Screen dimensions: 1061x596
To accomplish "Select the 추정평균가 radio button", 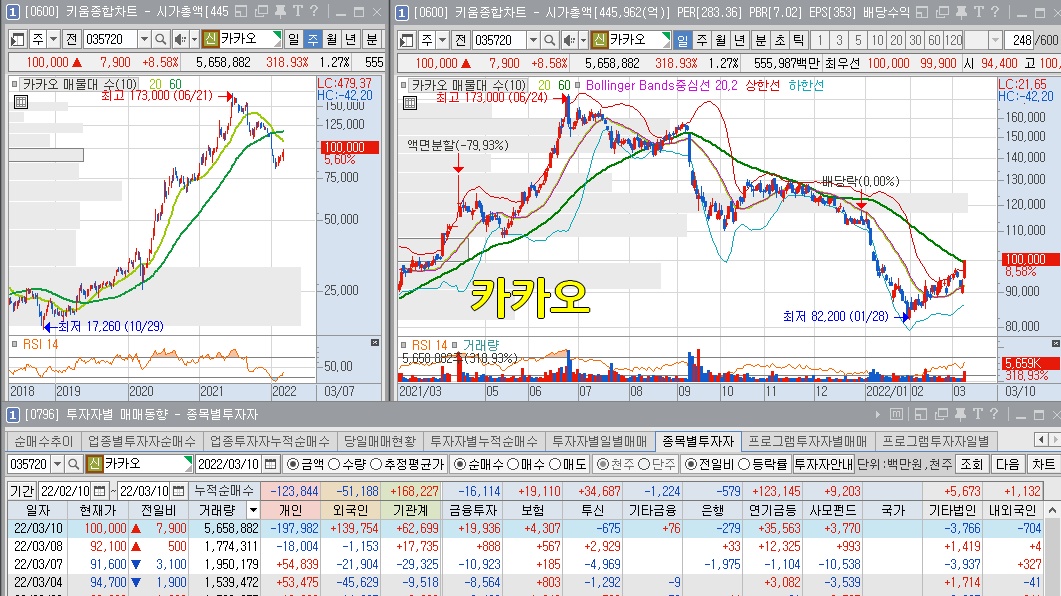I will (376, 464).
